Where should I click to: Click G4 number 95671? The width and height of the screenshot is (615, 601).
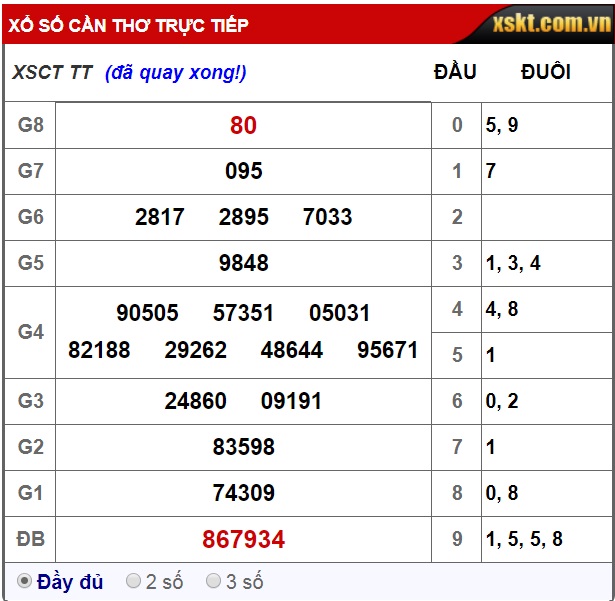[387, 350]
